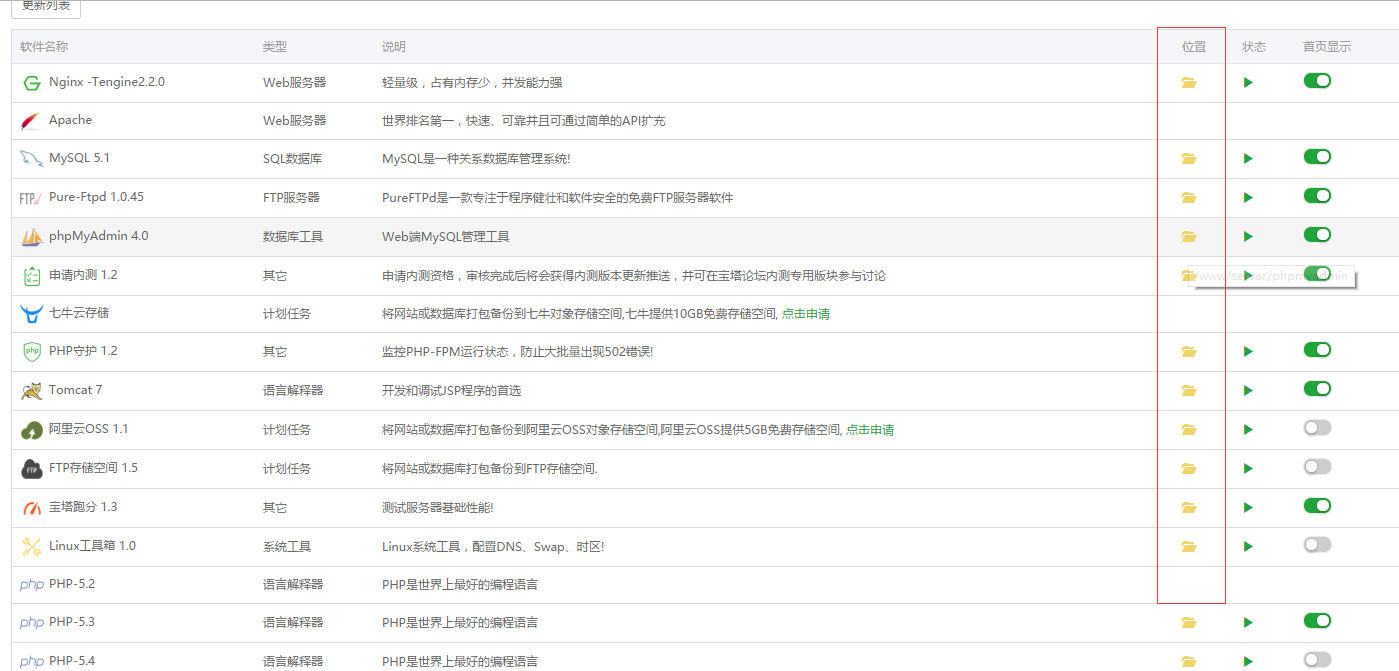Click the phpMyAdmin status play icon

point(1248,236)
